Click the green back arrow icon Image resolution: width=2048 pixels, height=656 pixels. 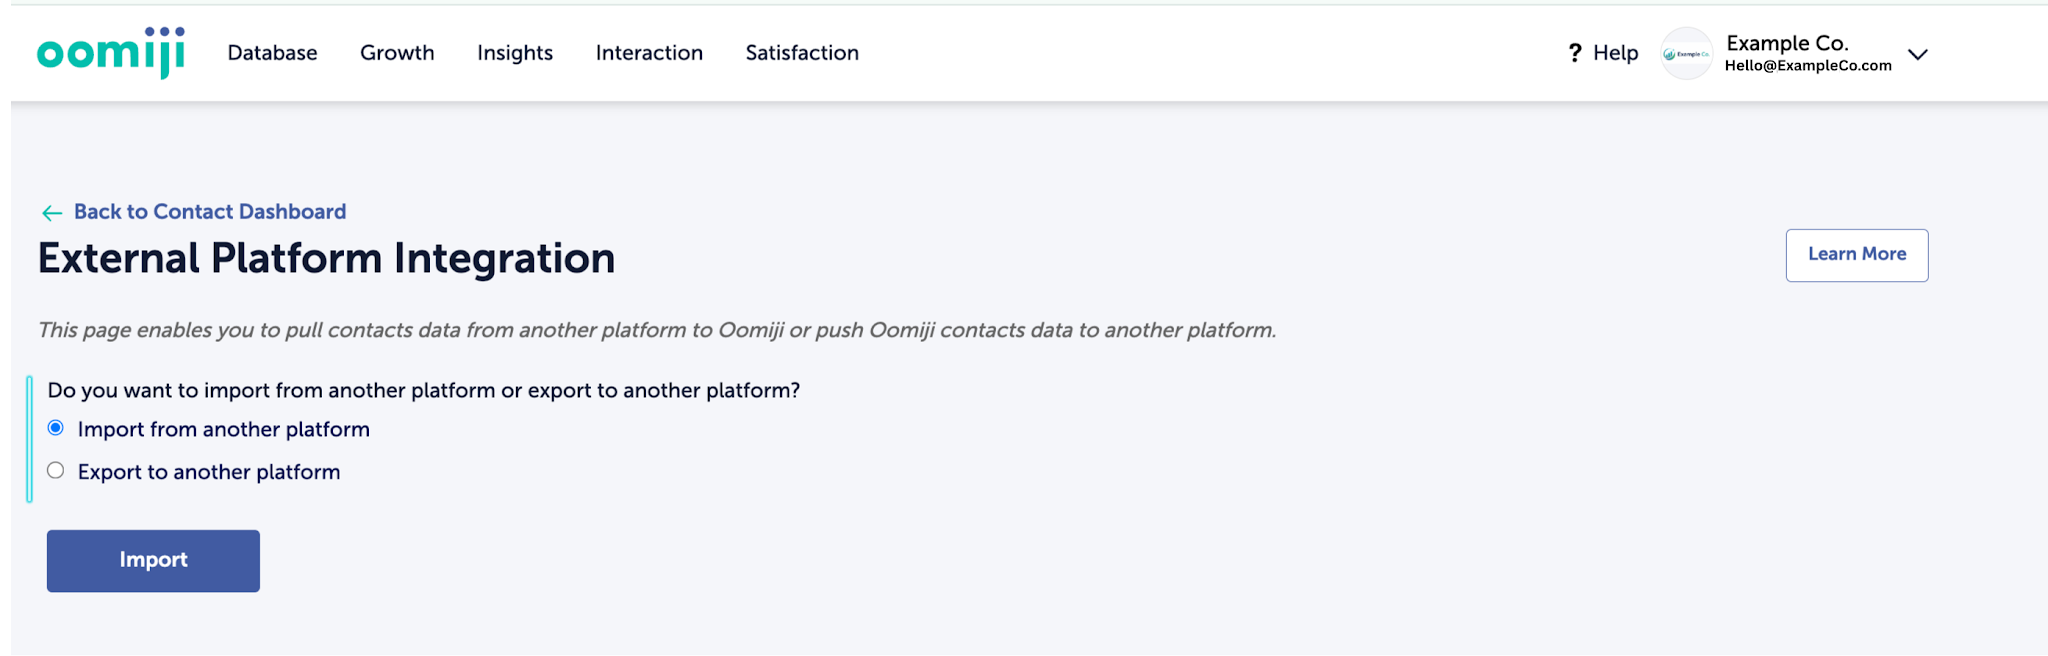coord(52,213)
